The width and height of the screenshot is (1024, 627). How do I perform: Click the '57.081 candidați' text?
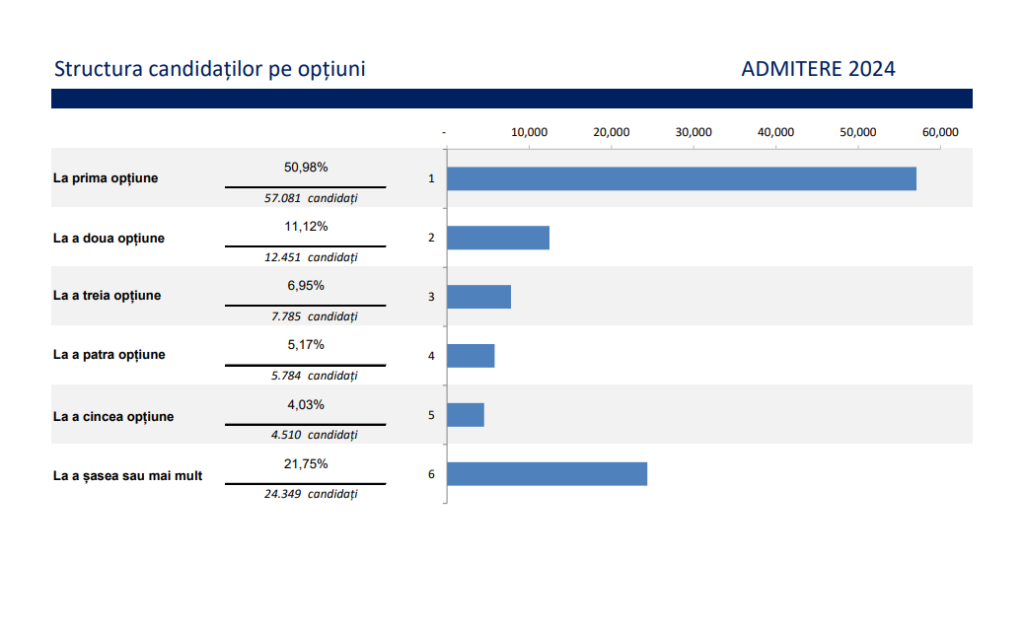310,198
